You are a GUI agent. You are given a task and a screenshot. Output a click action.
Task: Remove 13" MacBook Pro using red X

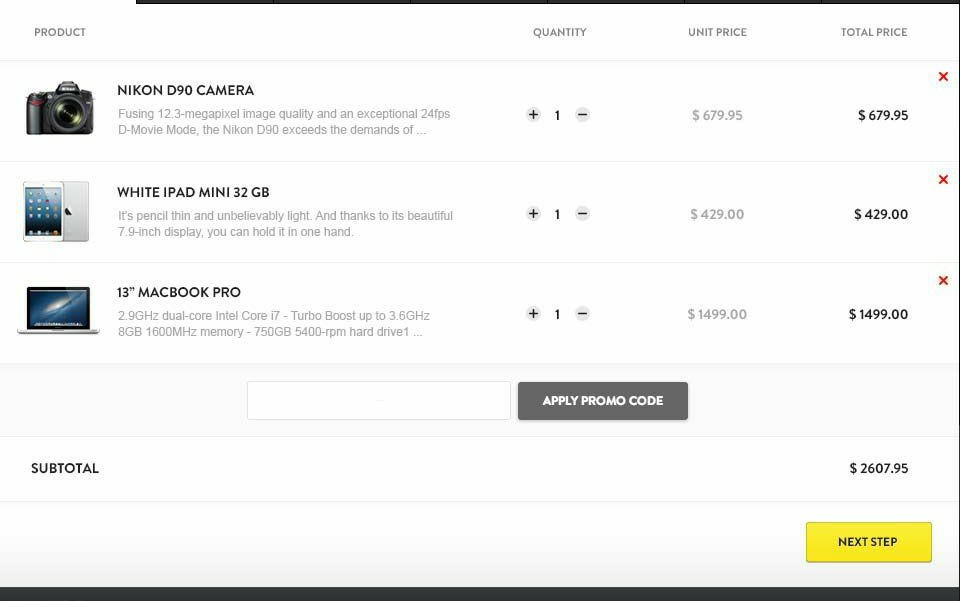click(943, 280)
